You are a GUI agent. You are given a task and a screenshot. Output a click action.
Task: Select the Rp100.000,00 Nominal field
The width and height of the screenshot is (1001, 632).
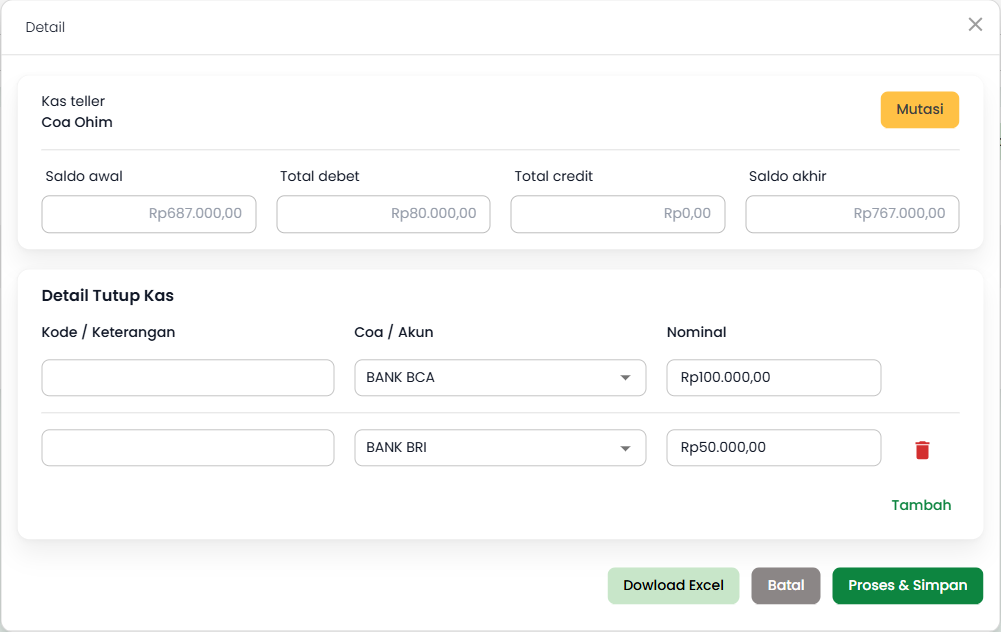(773, 378)
